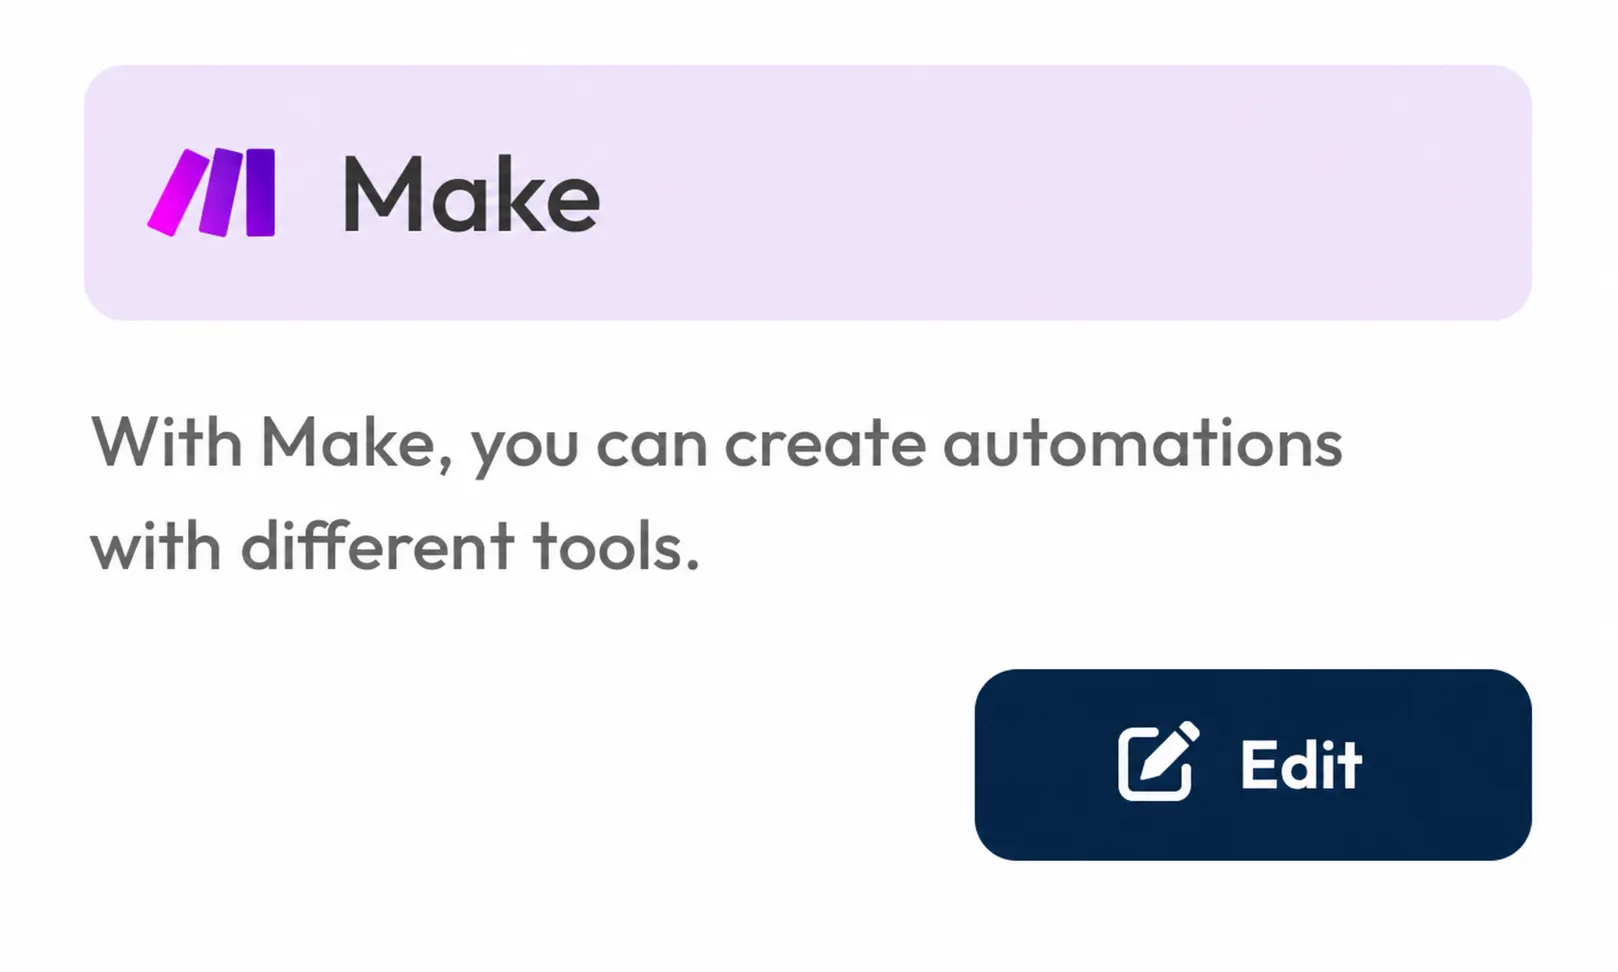Click the middle stripe of the Make logo

(221, 193)
